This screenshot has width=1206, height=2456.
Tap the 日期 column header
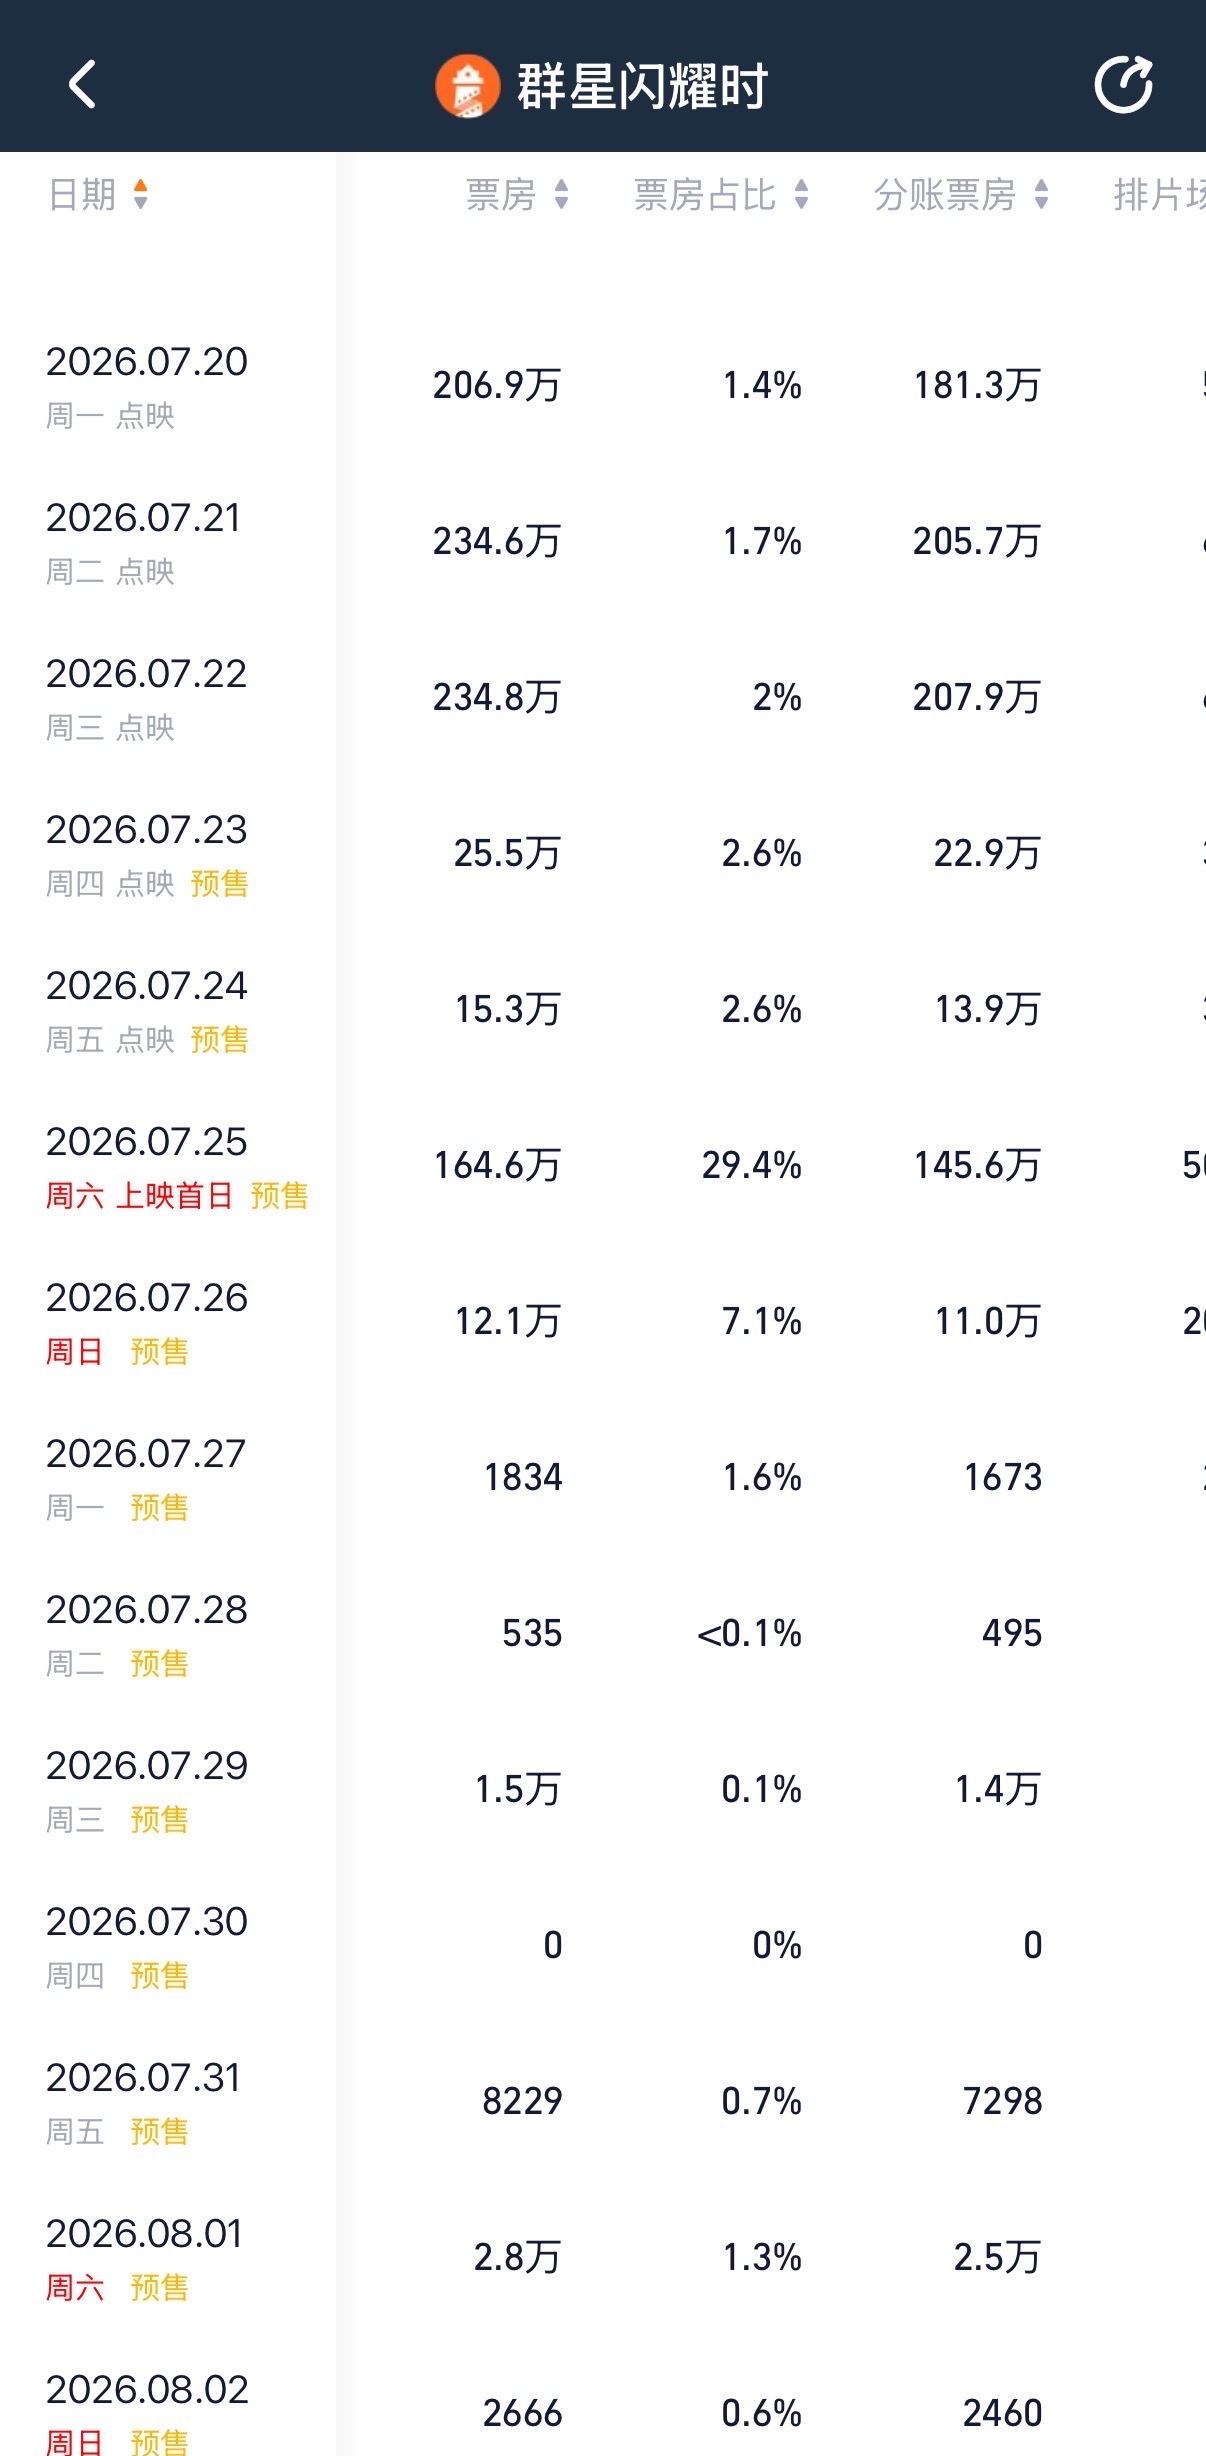click(x=83, y=194)
